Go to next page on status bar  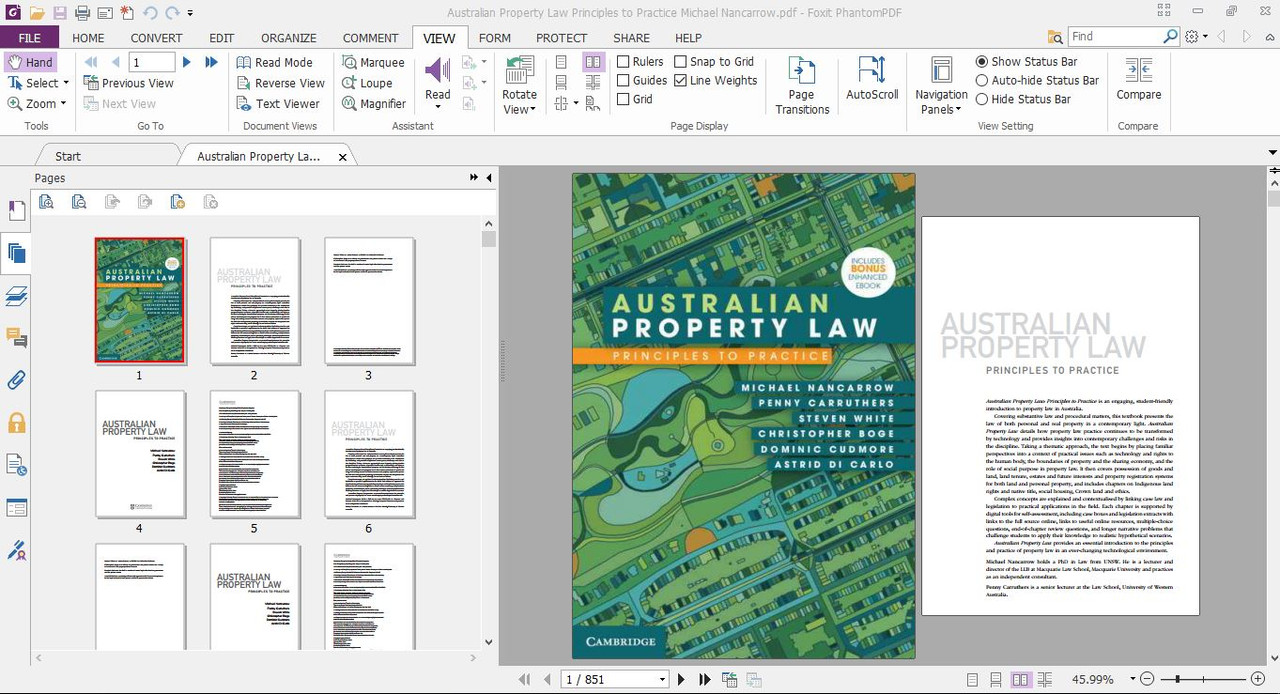[681, 679]
